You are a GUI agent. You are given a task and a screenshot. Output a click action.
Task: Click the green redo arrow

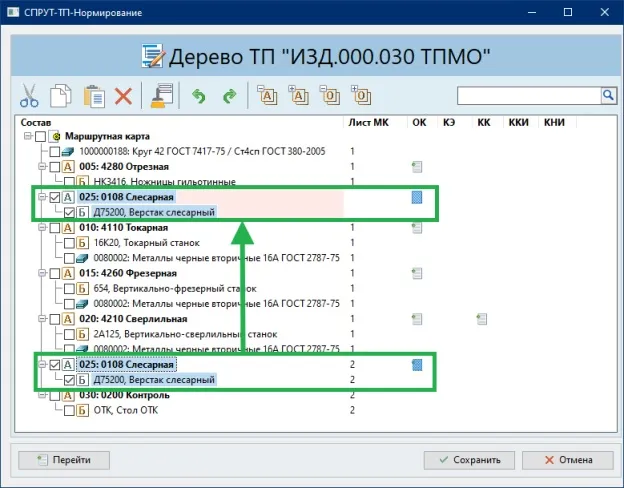229,97
